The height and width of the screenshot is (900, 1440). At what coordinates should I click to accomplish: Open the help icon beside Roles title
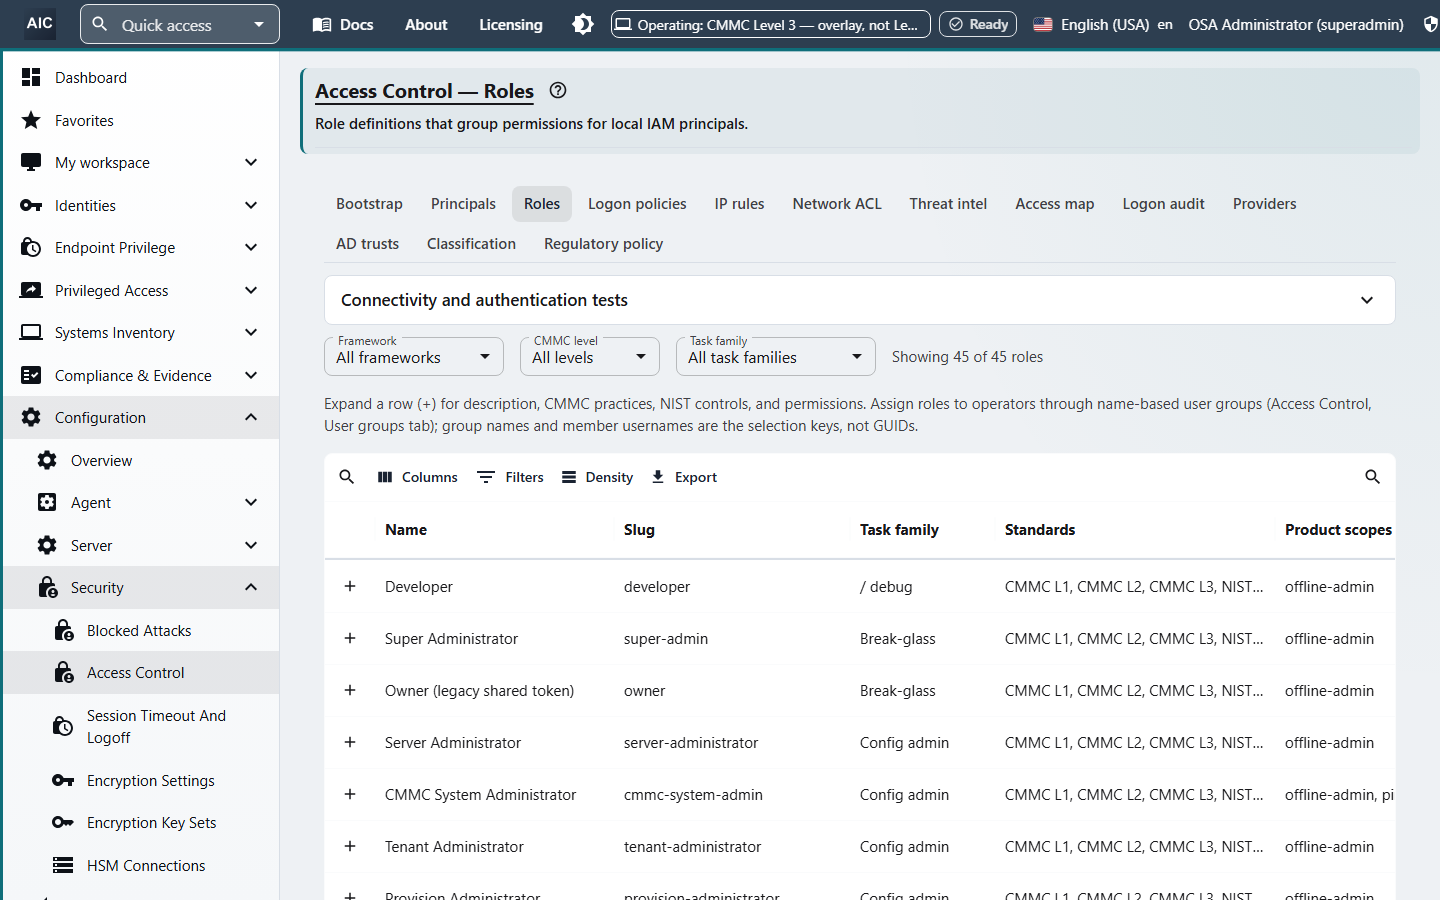click(x=558, y=90)
